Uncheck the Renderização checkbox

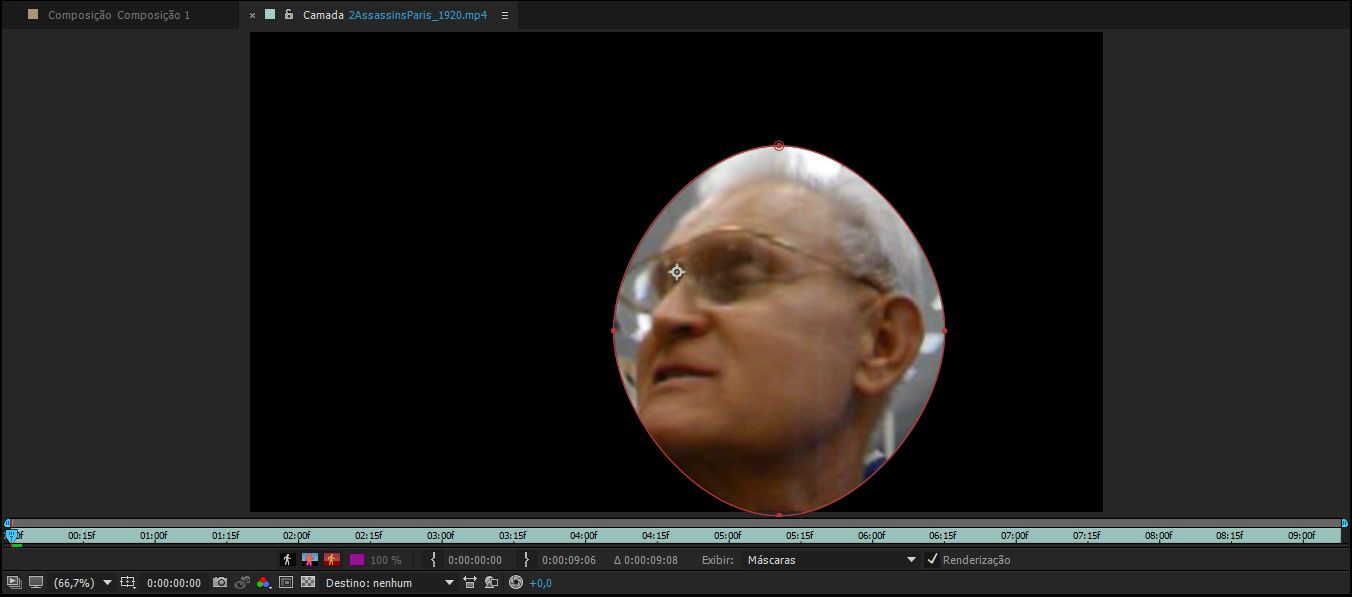tap(933, 560)
